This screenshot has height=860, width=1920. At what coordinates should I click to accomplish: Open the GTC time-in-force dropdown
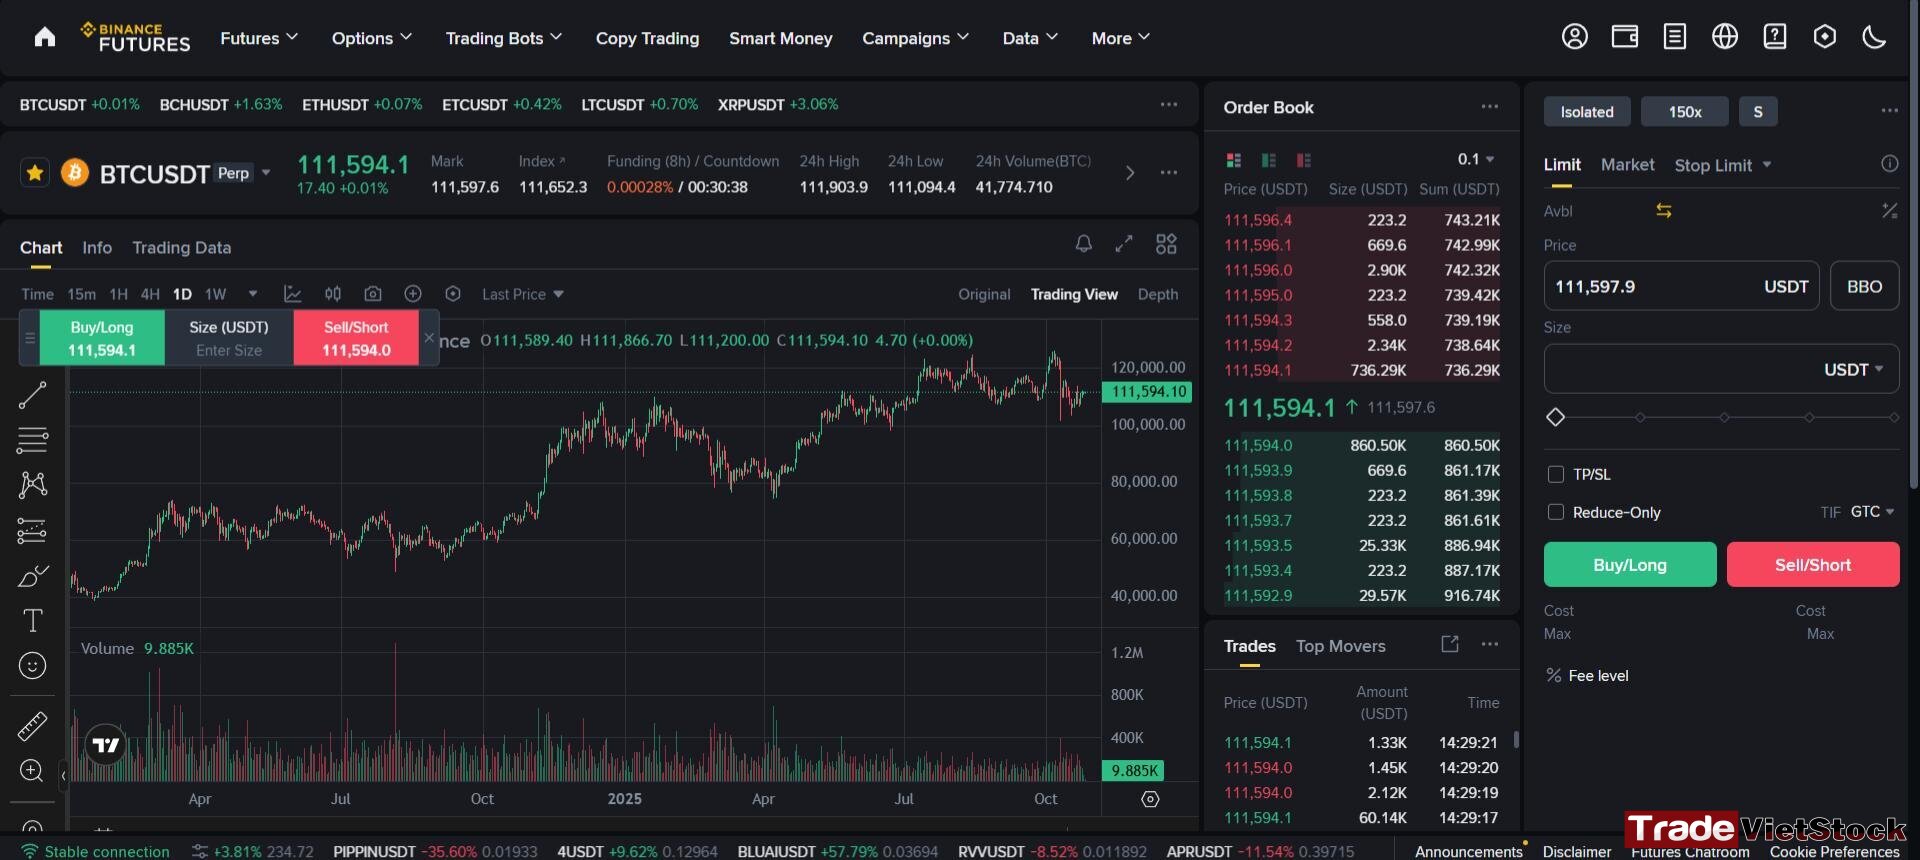(x=1872, y=512)
